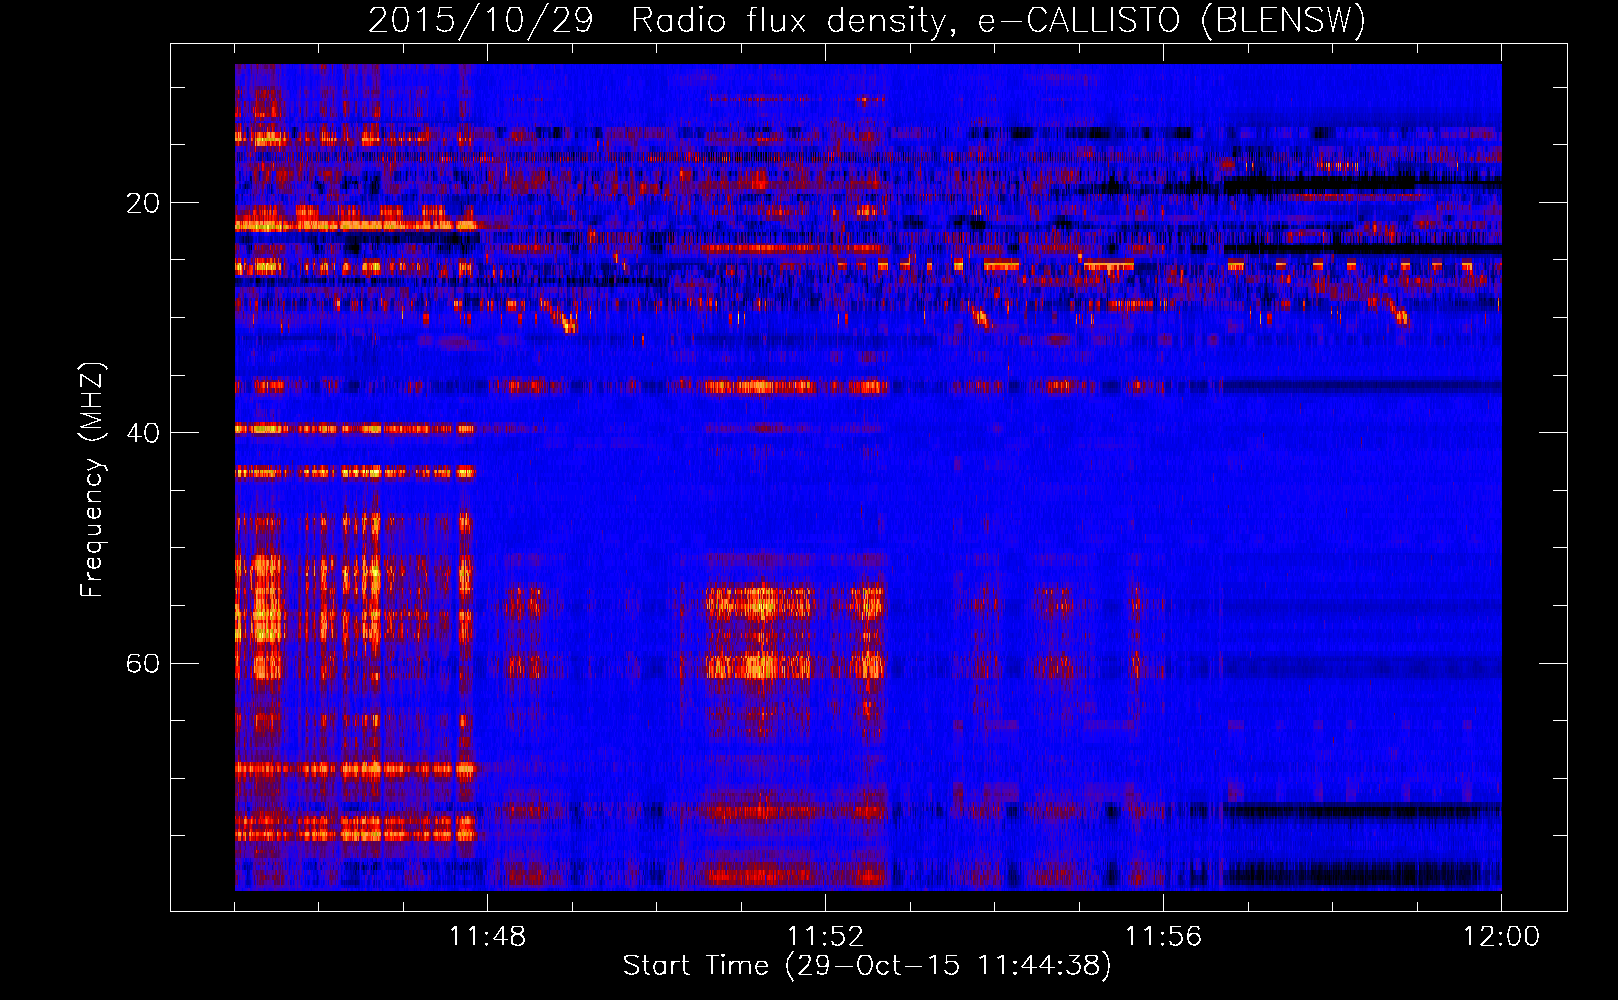Select the 'Frequency (MHZ)' y-axis label
1618x1000 pixels.
(x=92, y=479)
